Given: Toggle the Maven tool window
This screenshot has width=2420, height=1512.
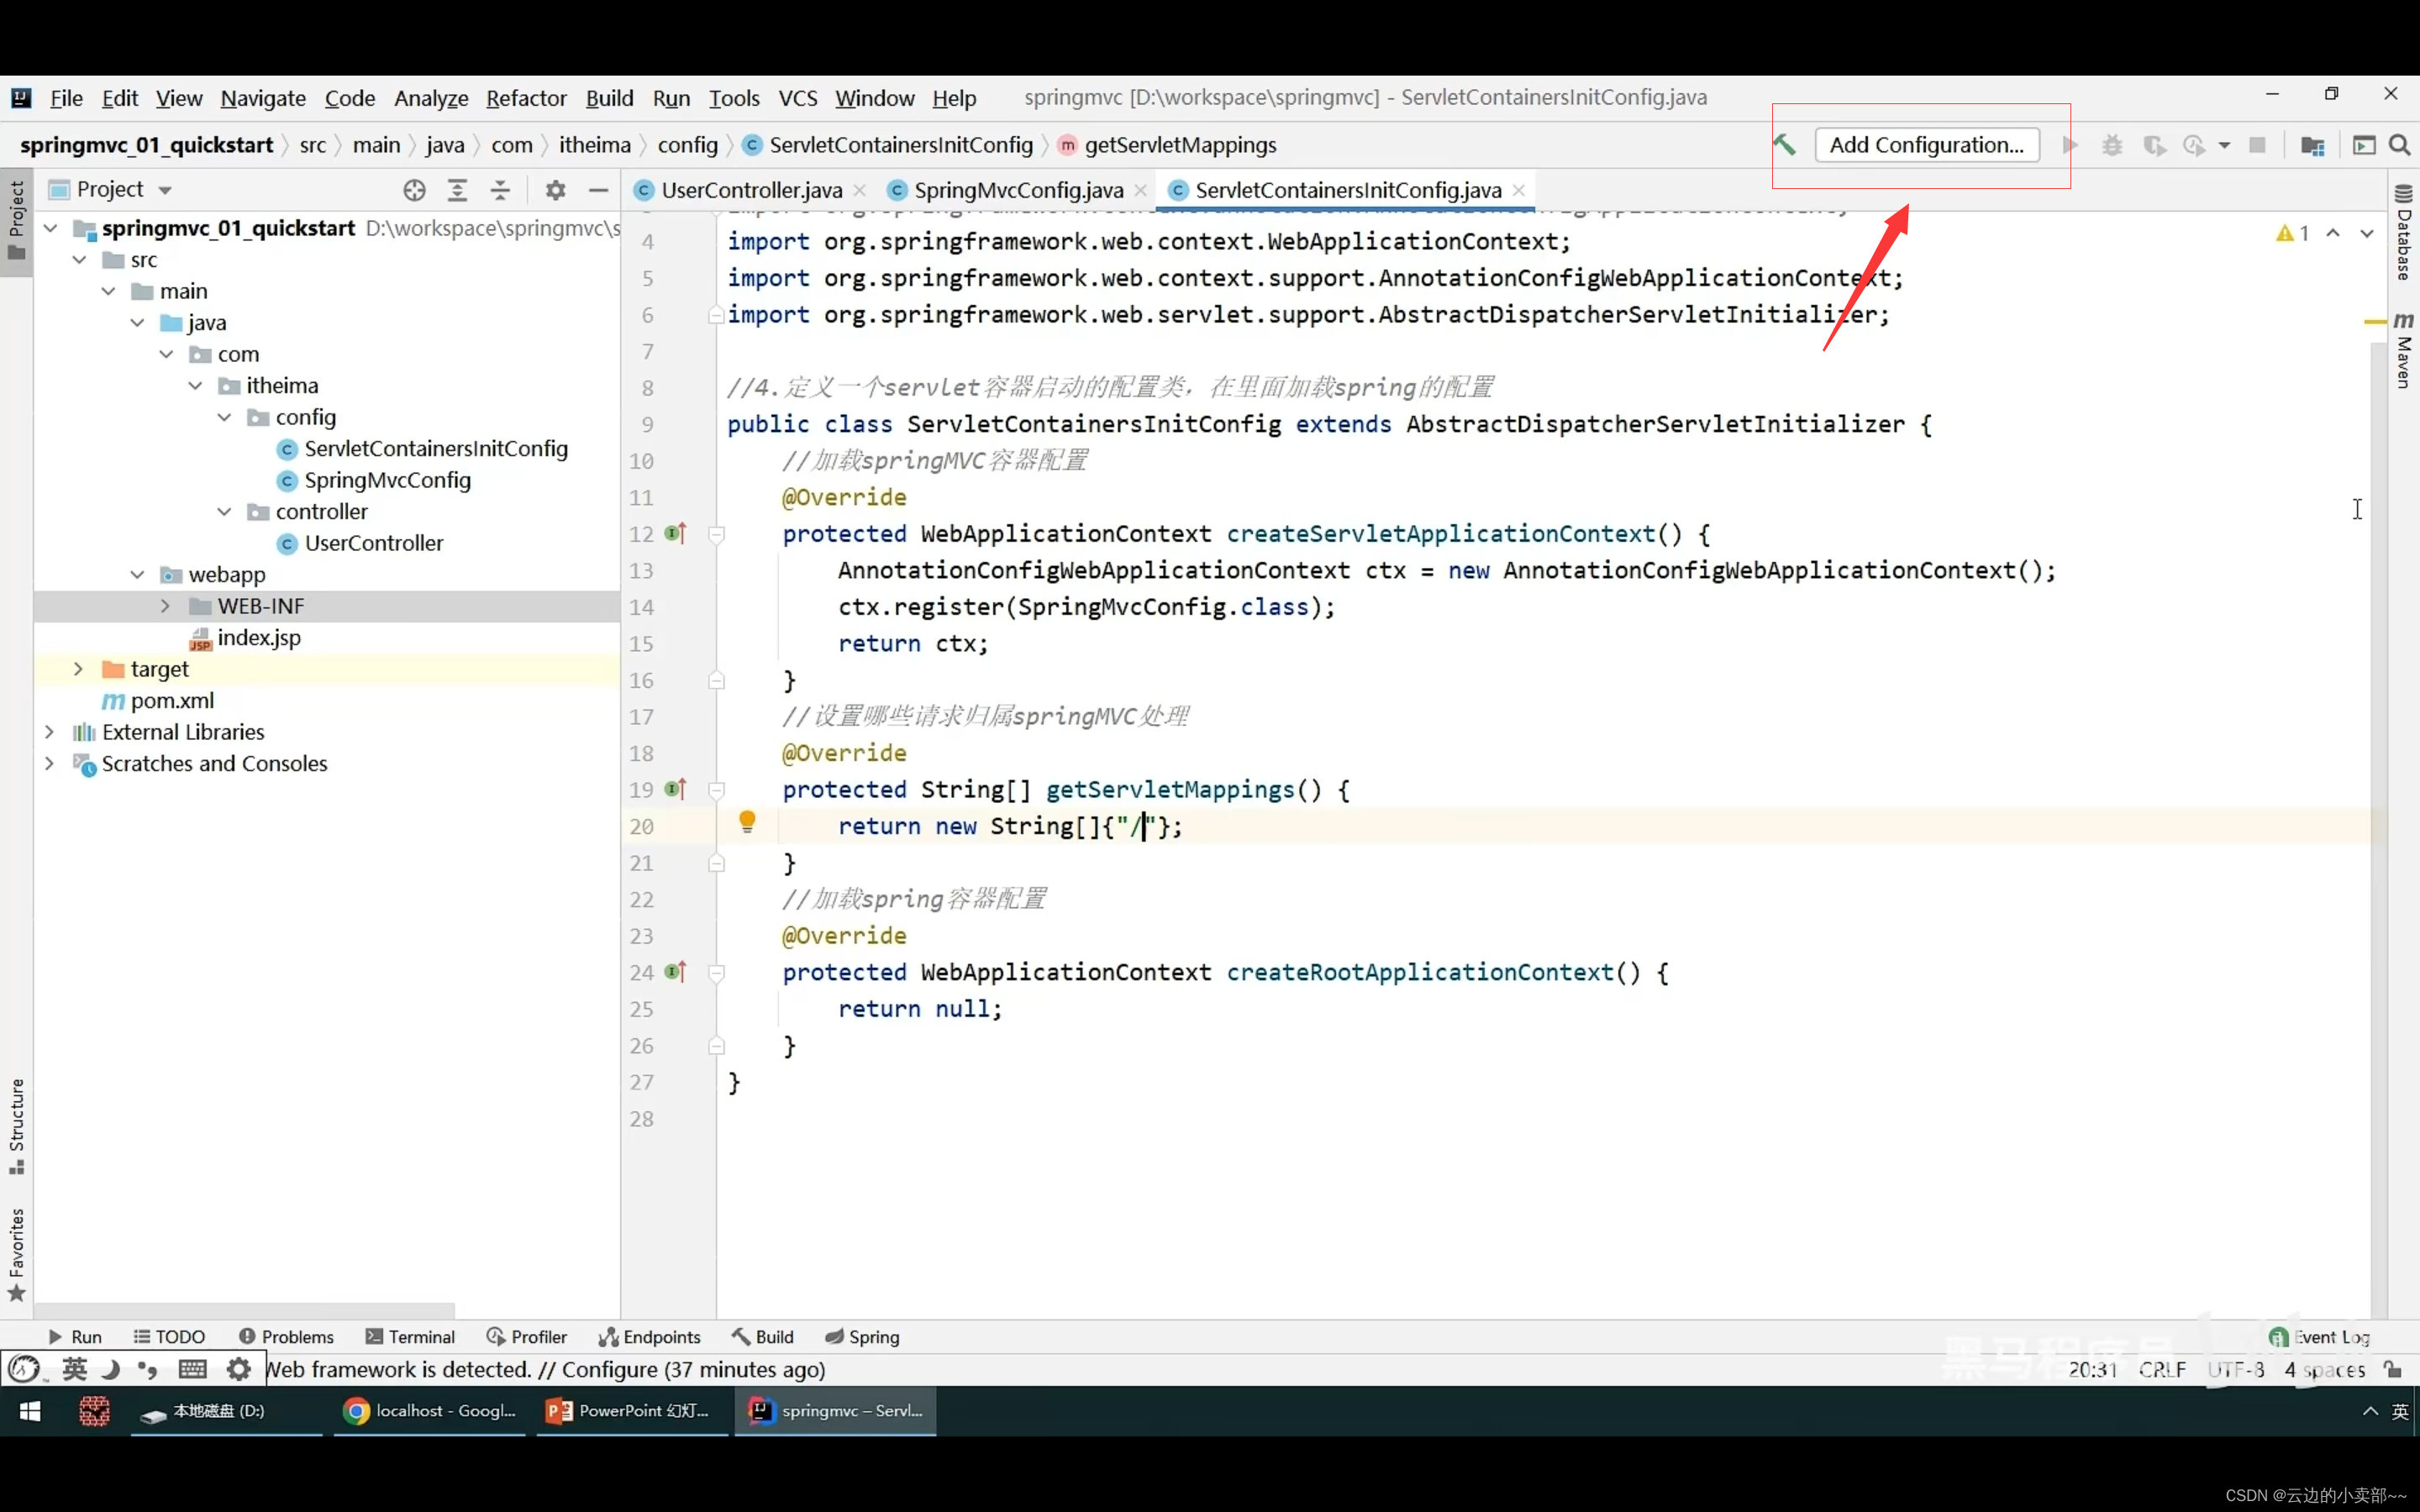Looking at the screenshot, I should (x=2403, y=350).
